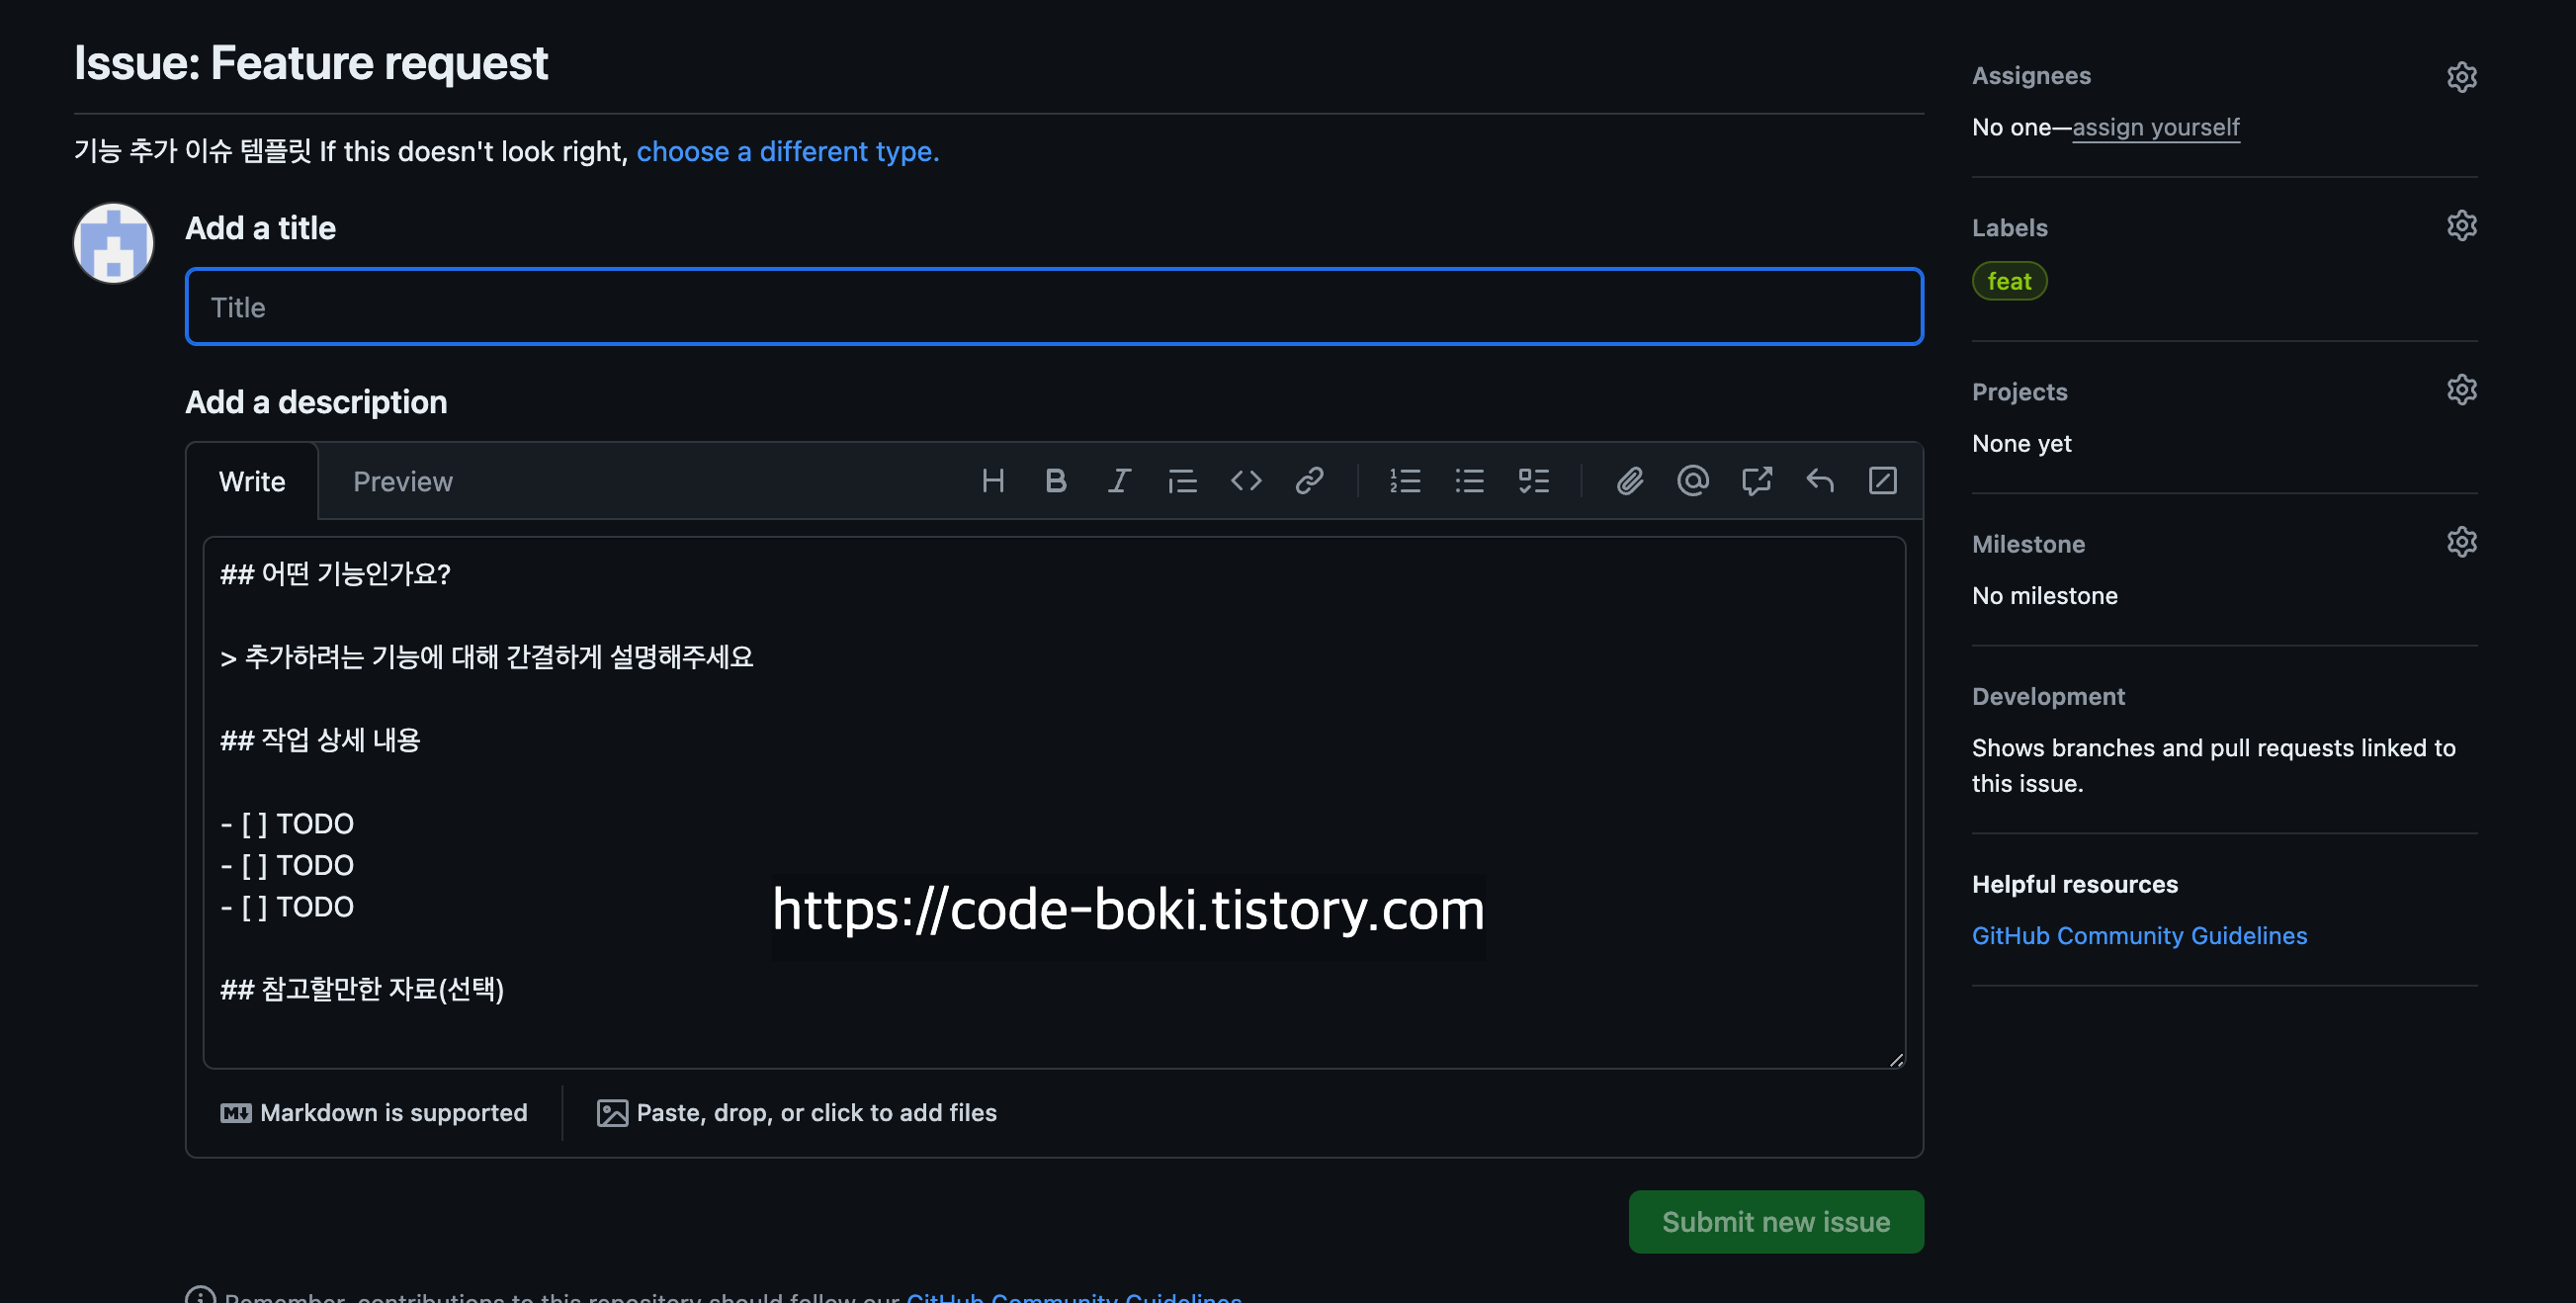The height and width of the screenshot is (1303, 2576).
Task: Open the Labels gear menu
Action: click(x=2461, y=226)
